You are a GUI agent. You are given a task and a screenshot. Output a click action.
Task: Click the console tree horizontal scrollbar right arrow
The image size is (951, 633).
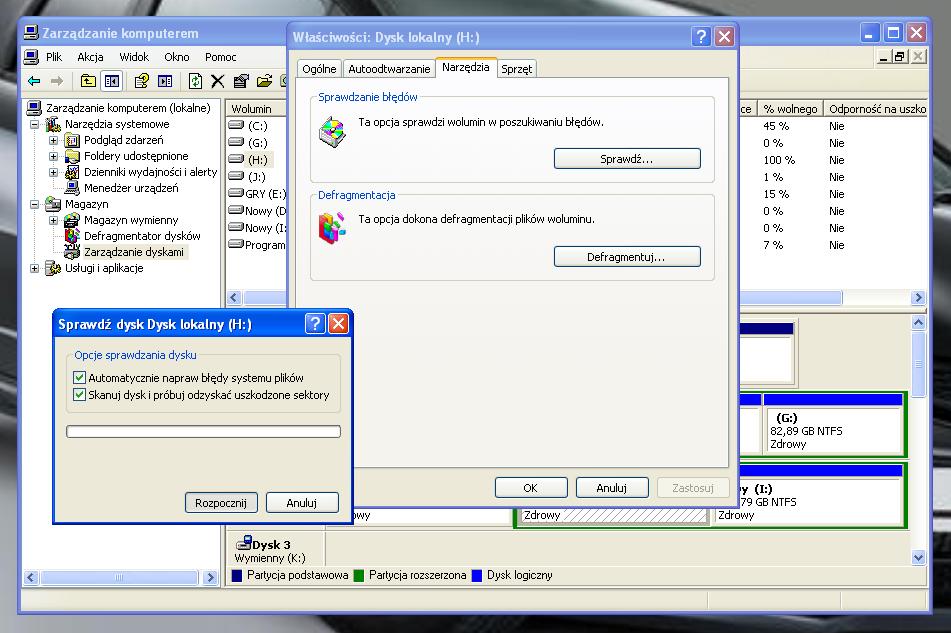(210, 577)
